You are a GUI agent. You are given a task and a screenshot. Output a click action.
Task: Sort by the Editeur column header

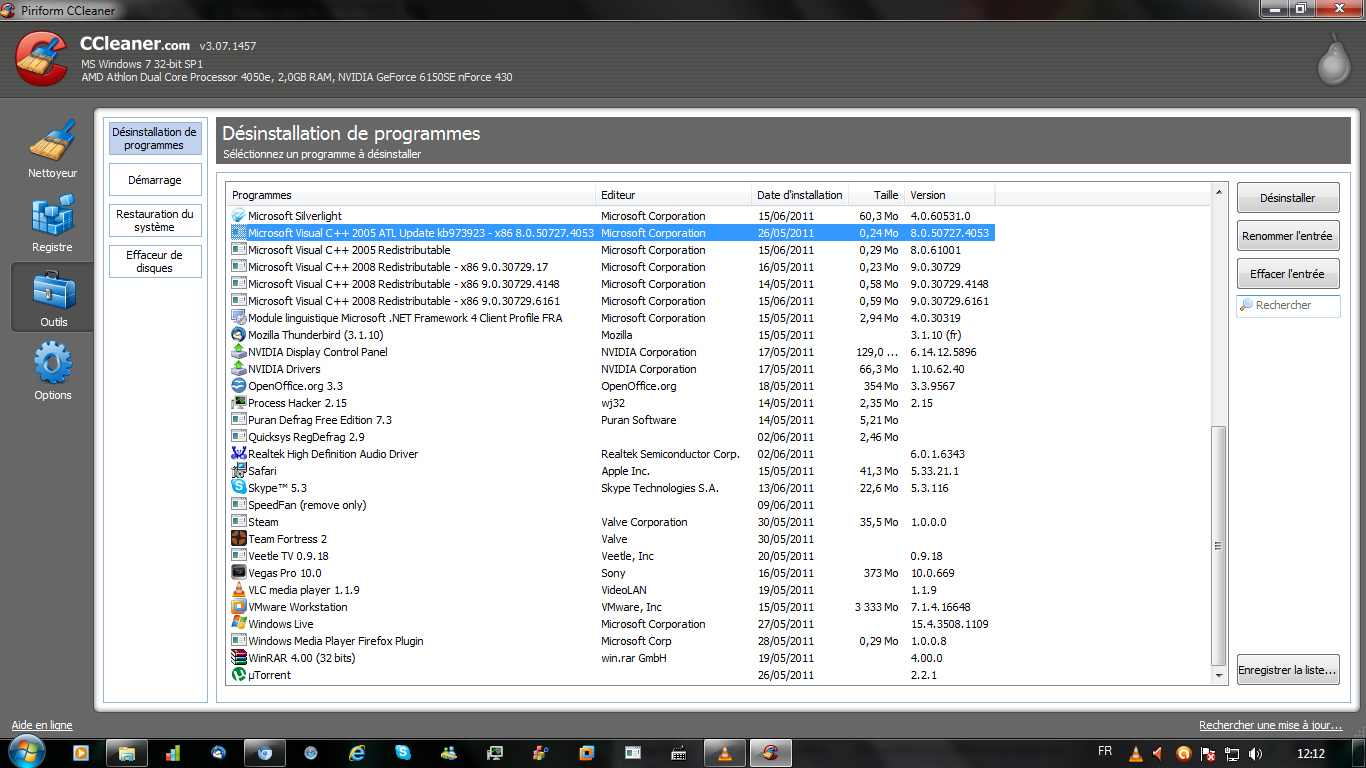[674, 195]
